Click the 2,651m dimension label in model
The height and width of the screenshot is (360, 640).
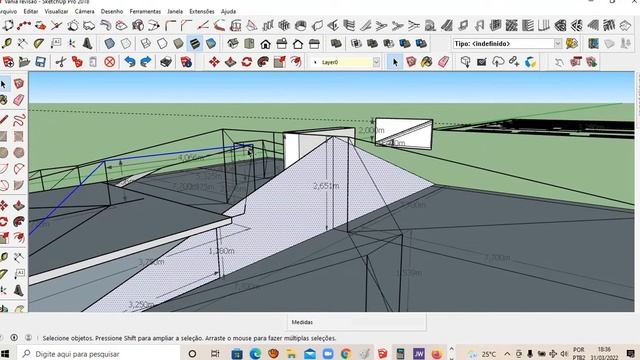pyautogui.click(x=326, y=186)
